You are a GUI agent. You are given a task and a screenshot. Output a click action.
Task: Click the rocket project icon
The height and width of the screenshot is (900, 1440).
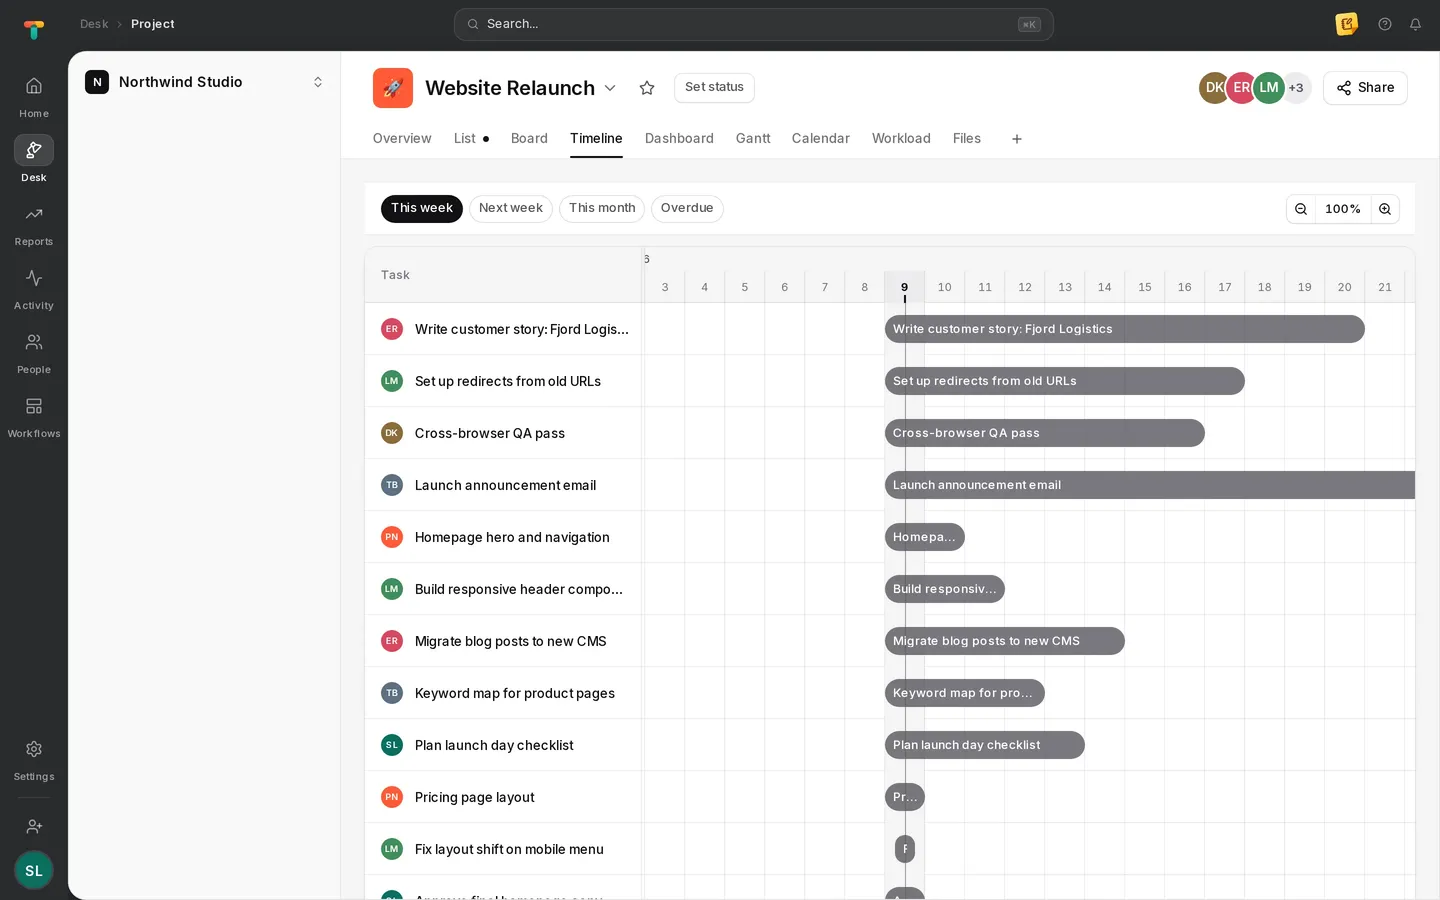pyautogui.click(x=393, y=88)
